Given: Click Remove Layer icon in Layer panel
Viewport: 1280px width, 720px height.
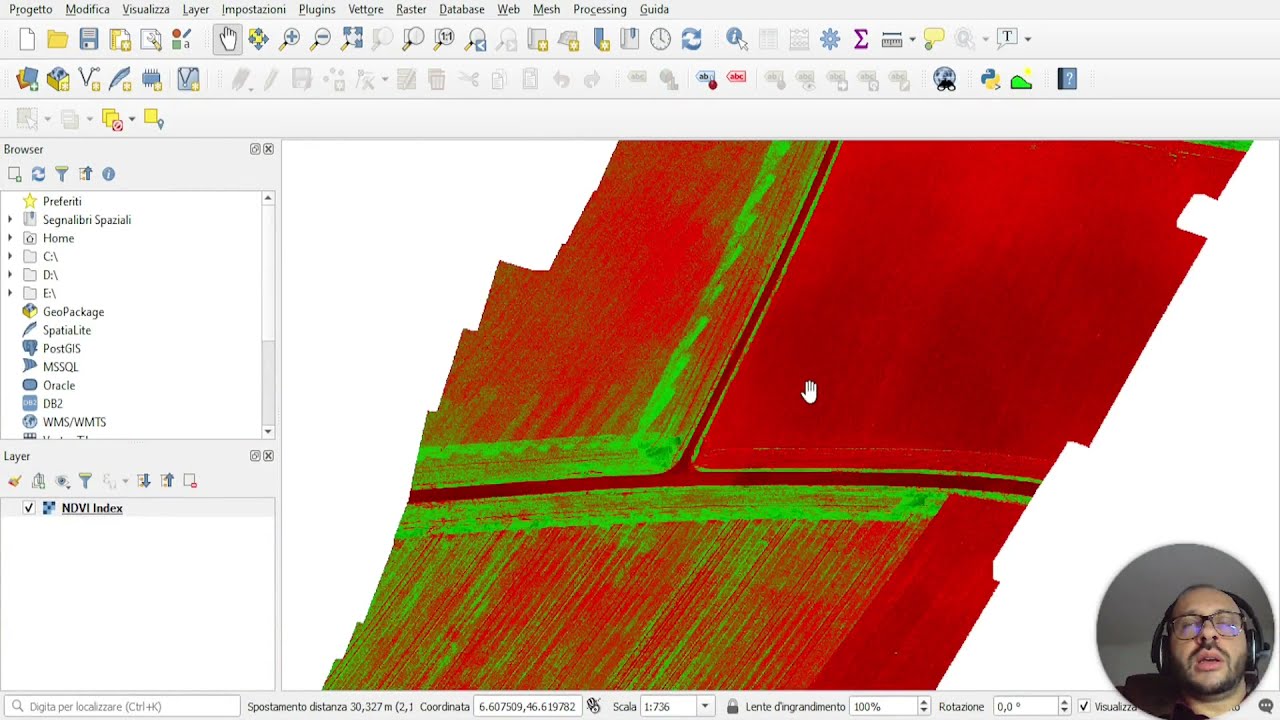Looking at the screenshot, I should click(x=190, y=481).
